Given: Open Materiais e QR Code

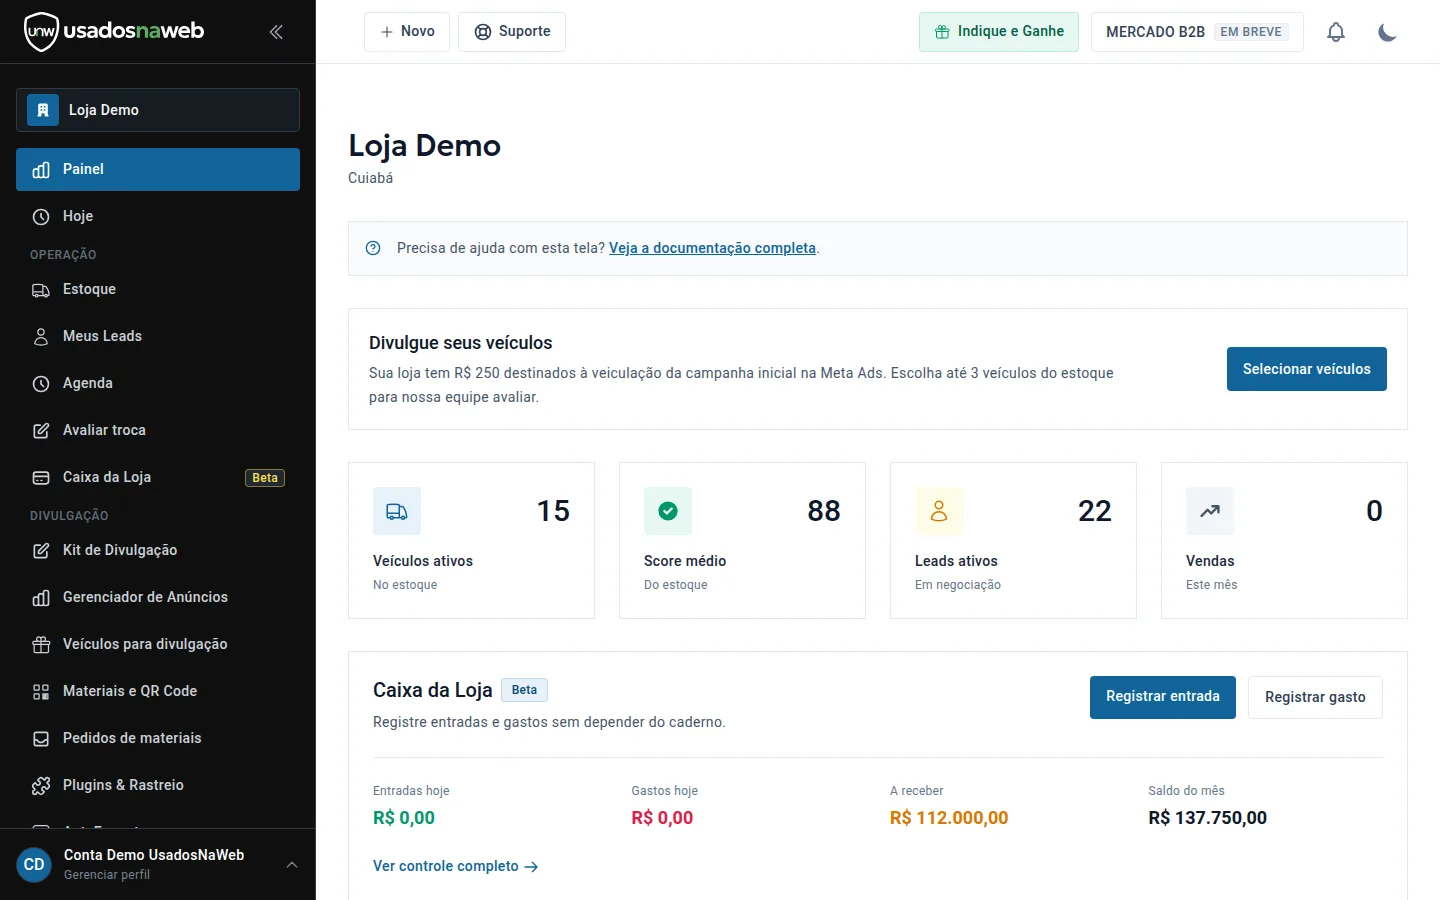Looking at the screenshot, I should [x=158, y=691].
